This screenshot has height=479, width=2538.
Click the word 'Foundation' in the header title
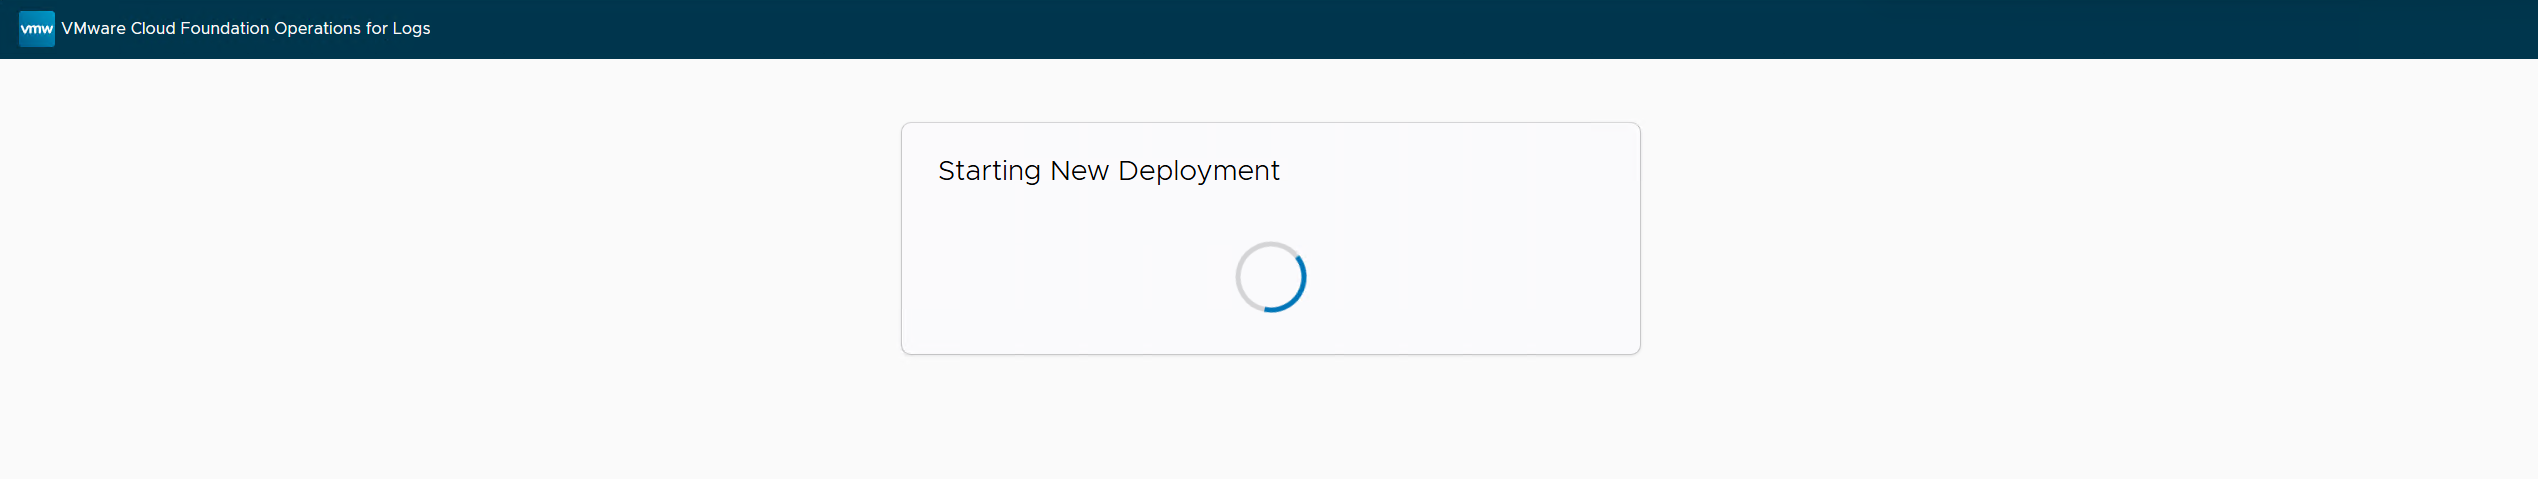click(225, 29)
